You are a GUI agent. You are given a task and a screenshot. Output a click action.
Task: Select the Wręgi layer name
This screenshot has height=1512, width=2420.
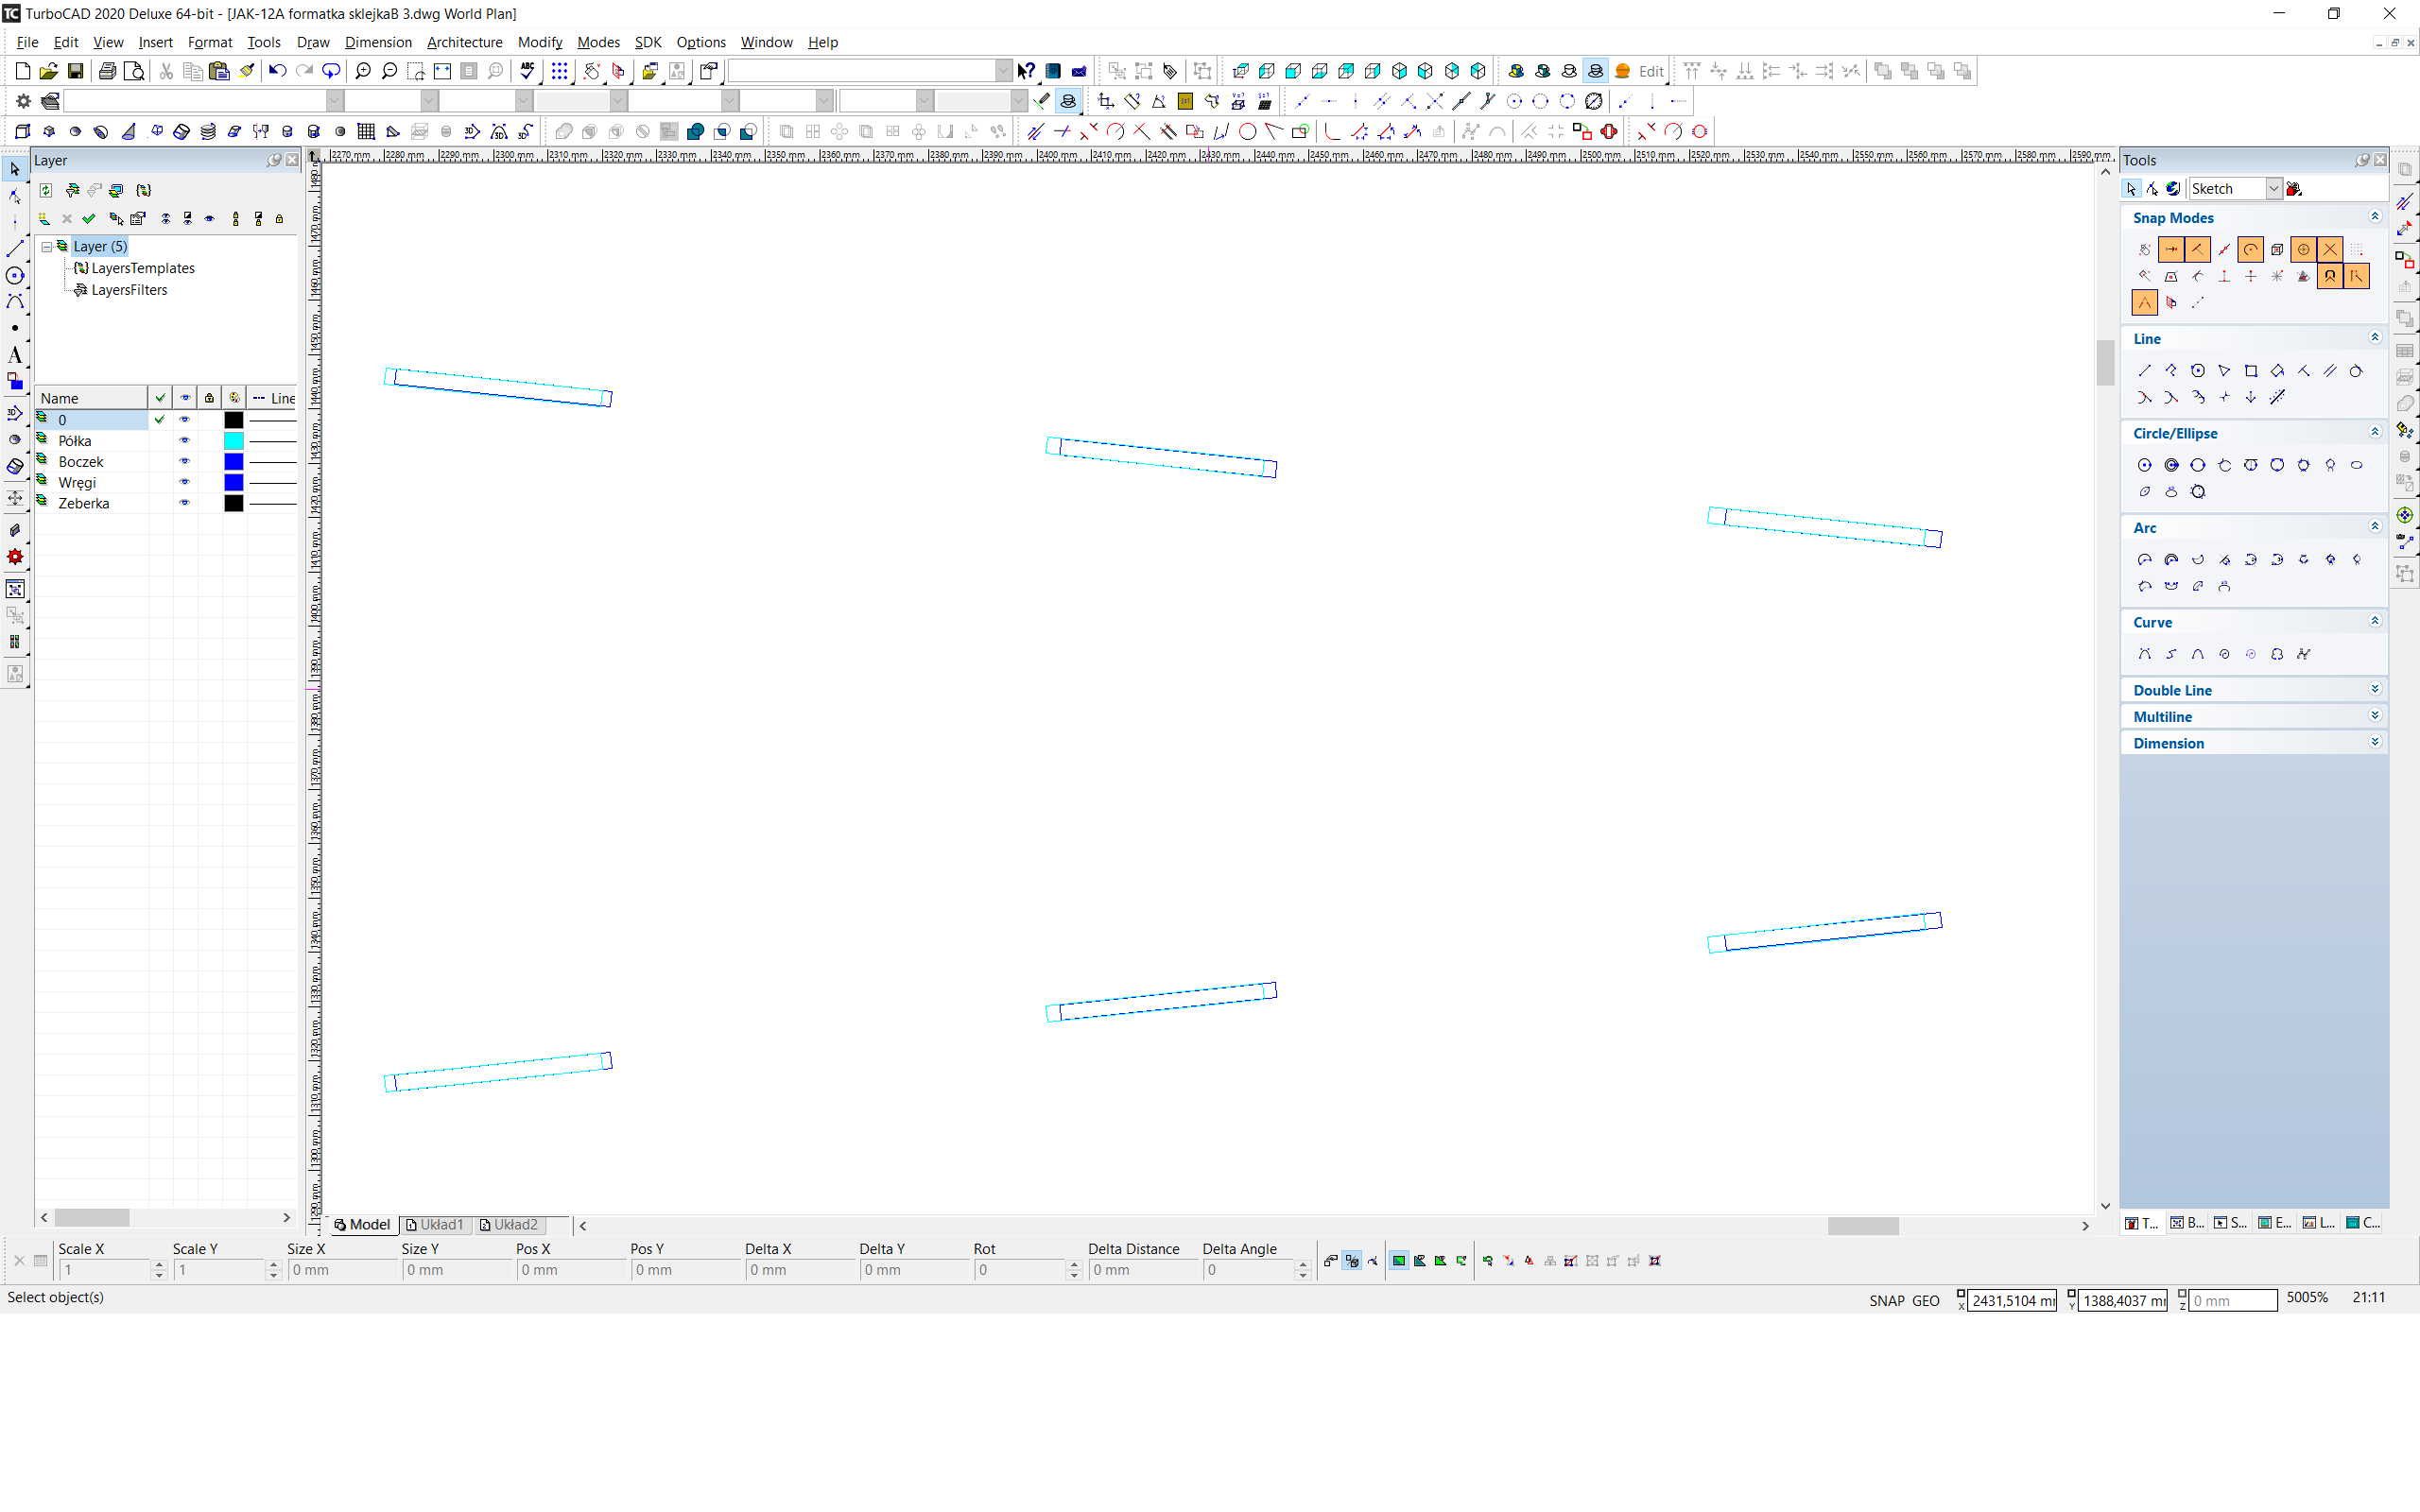tap(77, 482)
